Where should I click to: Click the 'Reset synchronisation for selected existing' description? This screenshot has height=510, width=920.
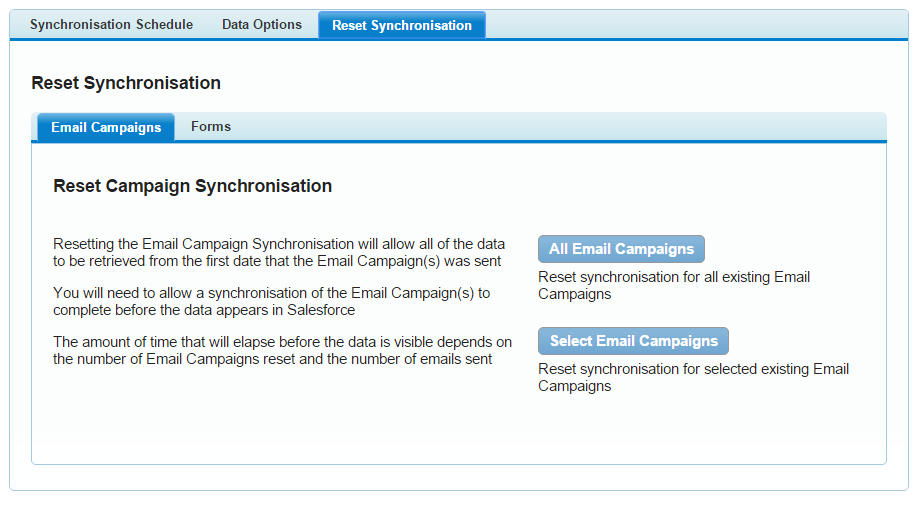(x=694, y=377)
